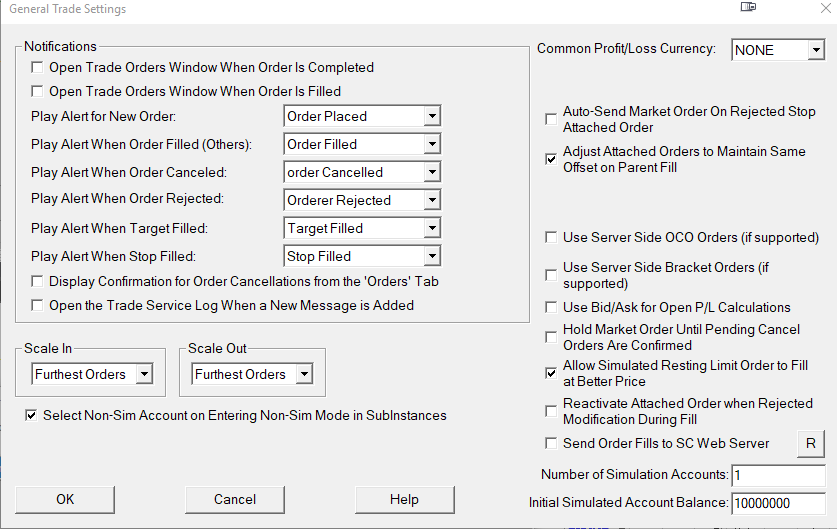Click the R button beside SC Web Server
Screen dimensions: 837x529
[810, 443]
